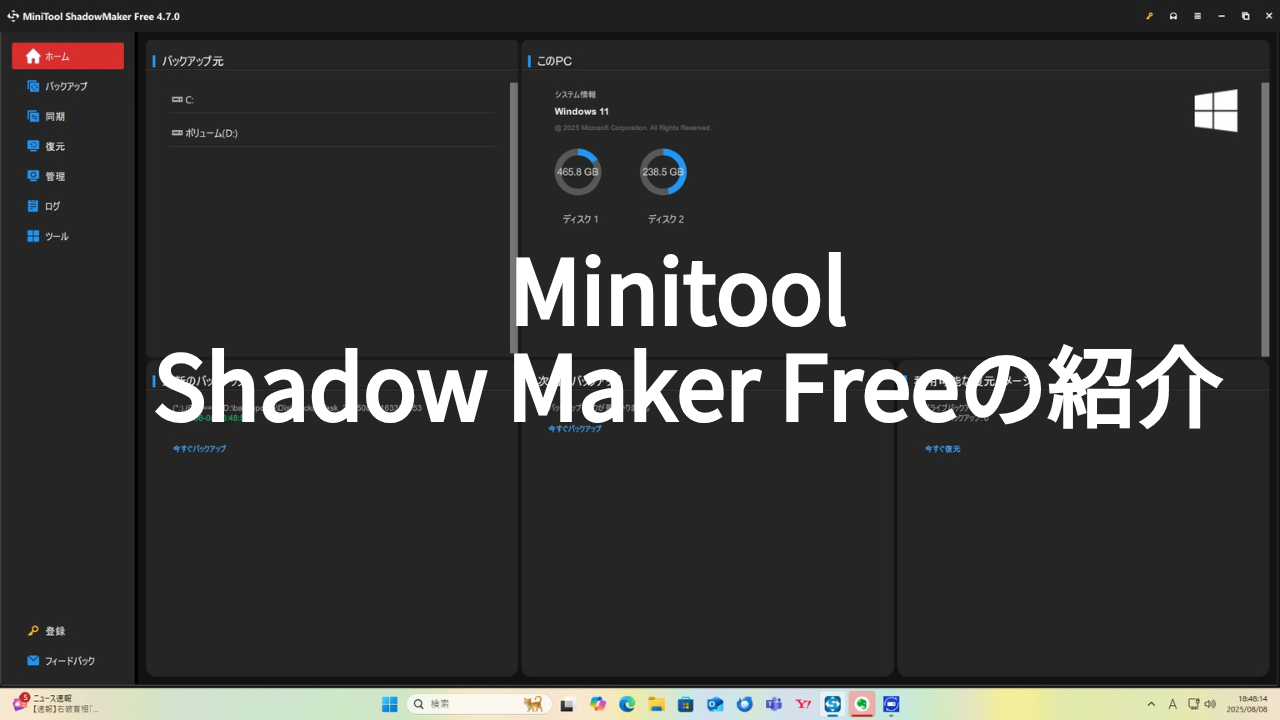Click the このPC panel scrollbar
The image size is (1280, 720).
(1265, 218)
